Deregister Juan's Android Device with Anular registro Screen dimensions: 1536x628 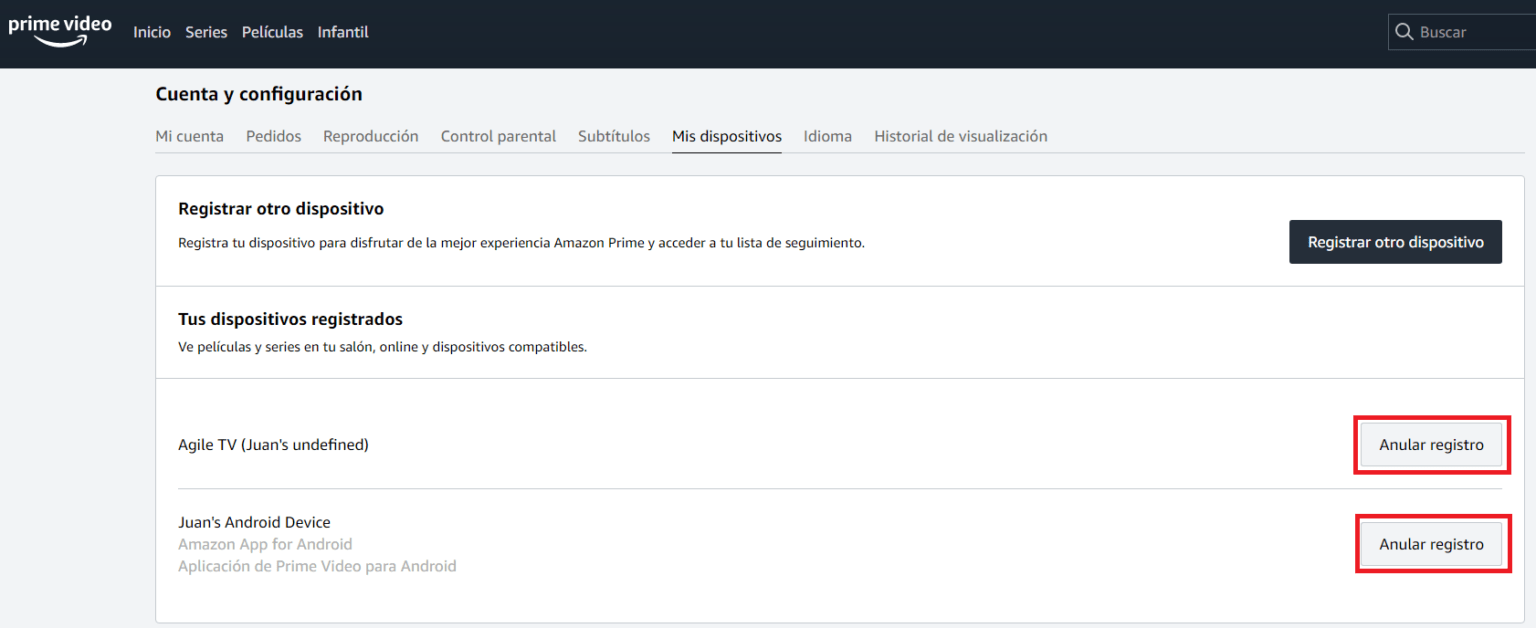click(x=1431, y=544)
